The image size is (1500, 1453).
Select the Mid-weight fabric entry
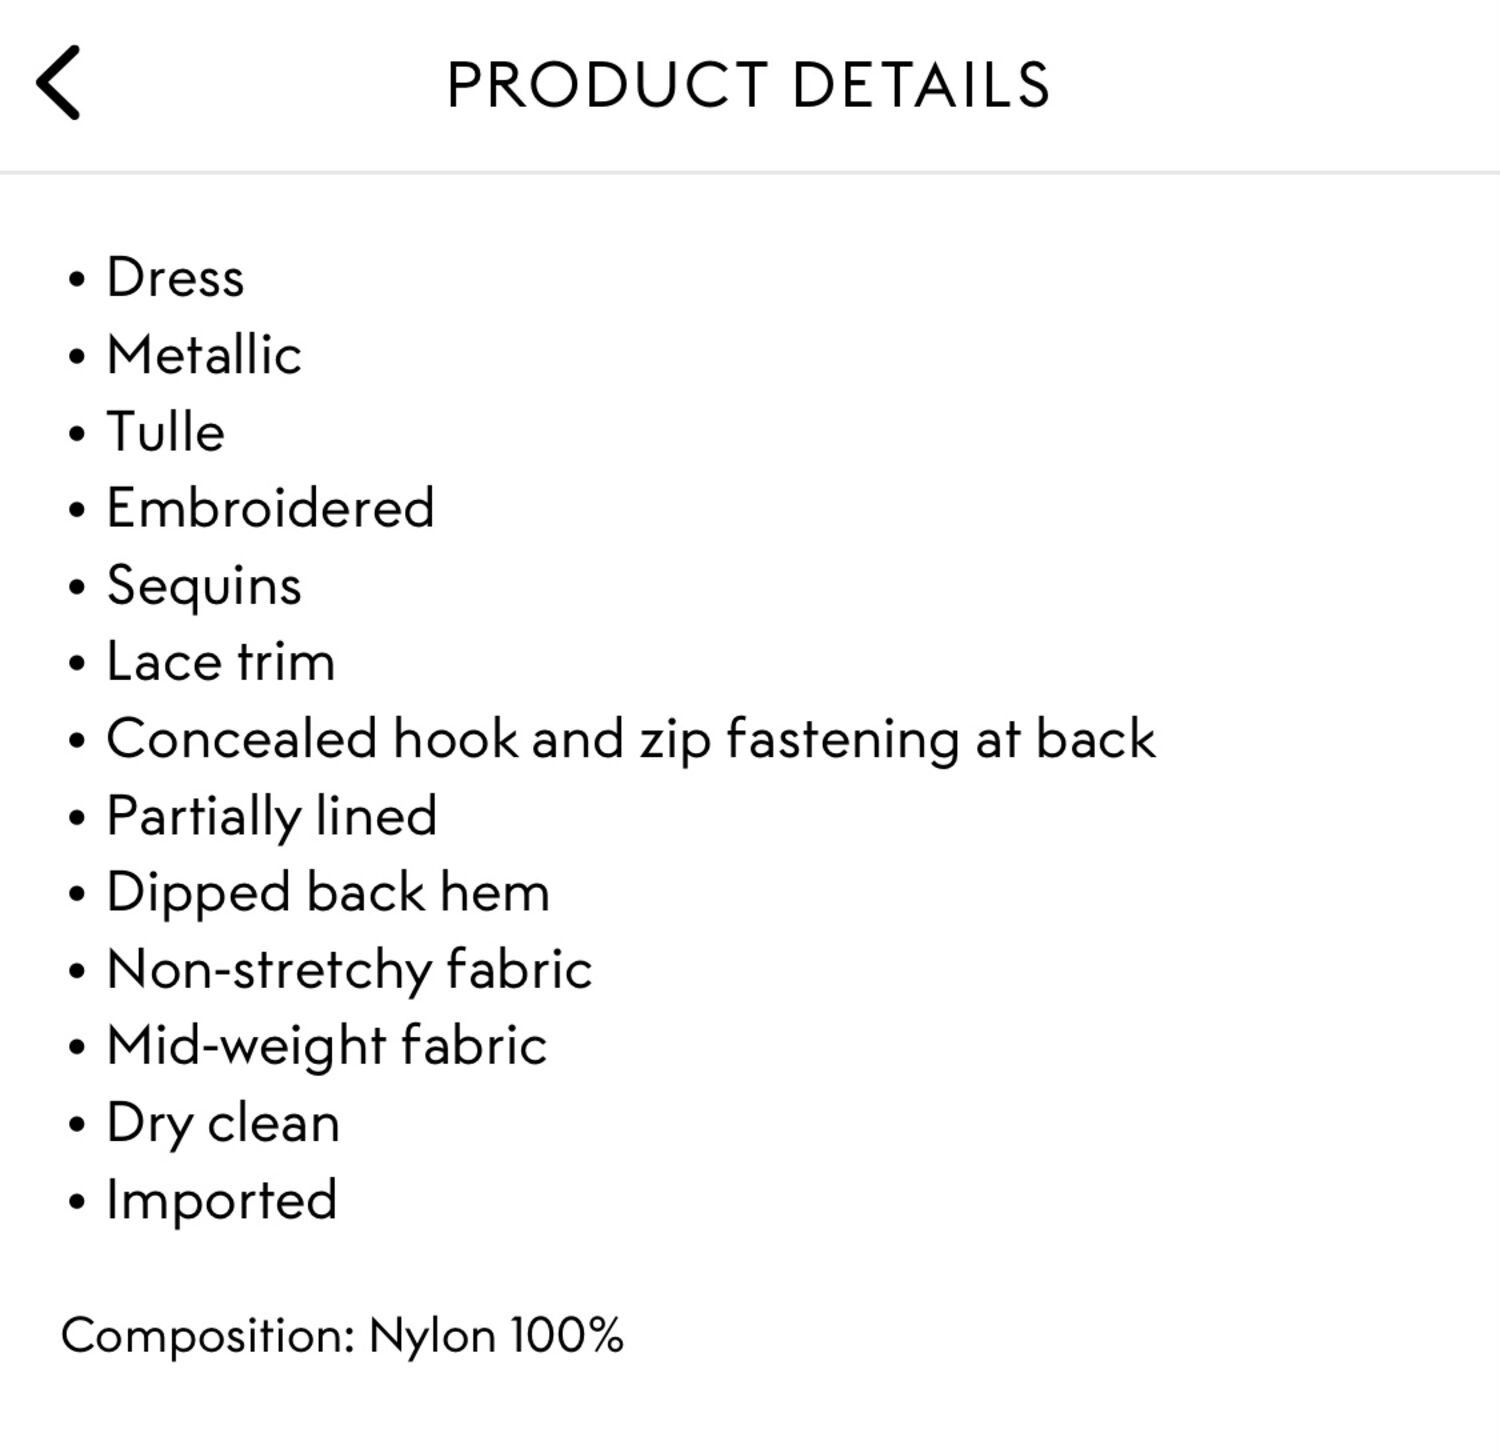coord(326,1047)
